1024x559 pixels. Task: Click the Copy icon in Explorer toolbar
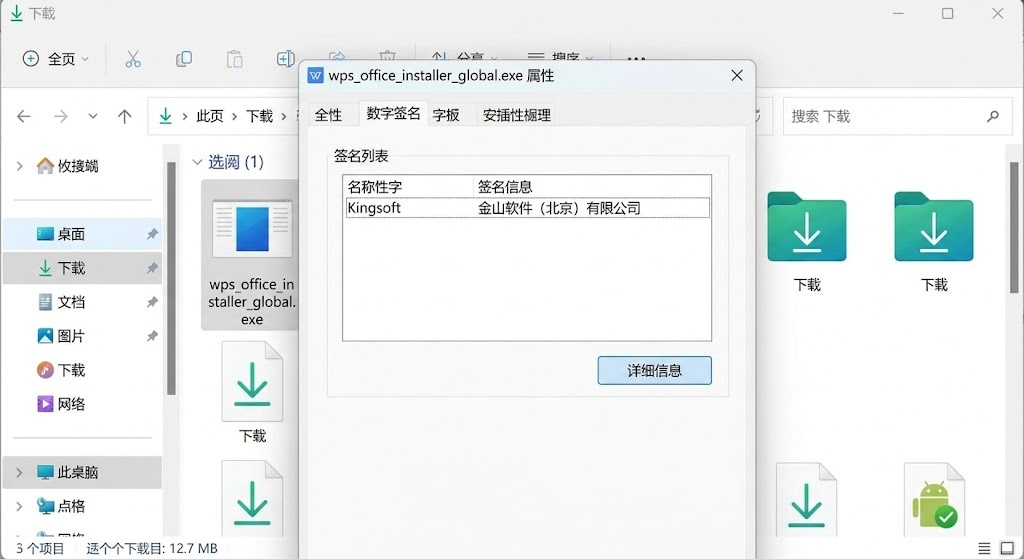tap(184, 59)
